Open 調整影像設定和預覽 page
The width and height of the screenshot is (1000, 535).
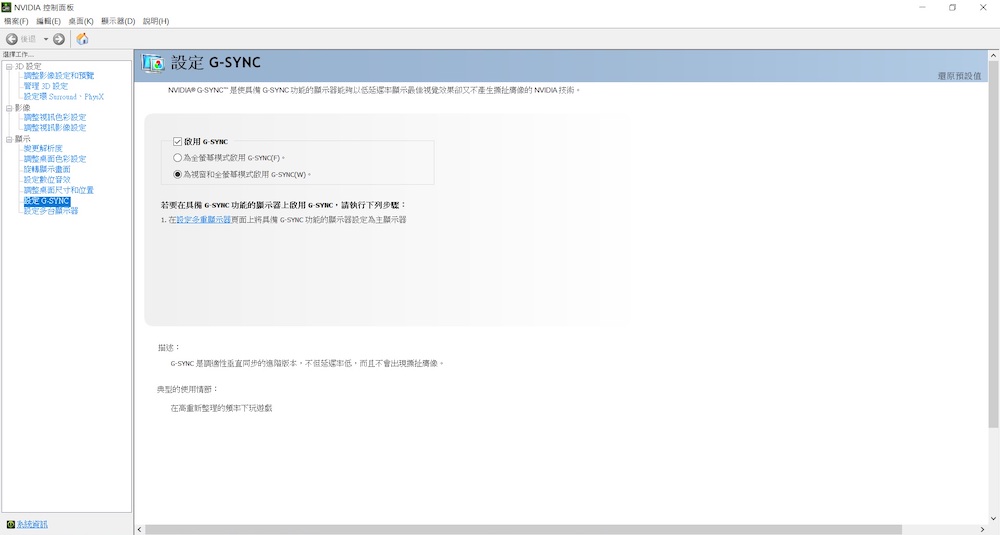click(x=59, y=75)
